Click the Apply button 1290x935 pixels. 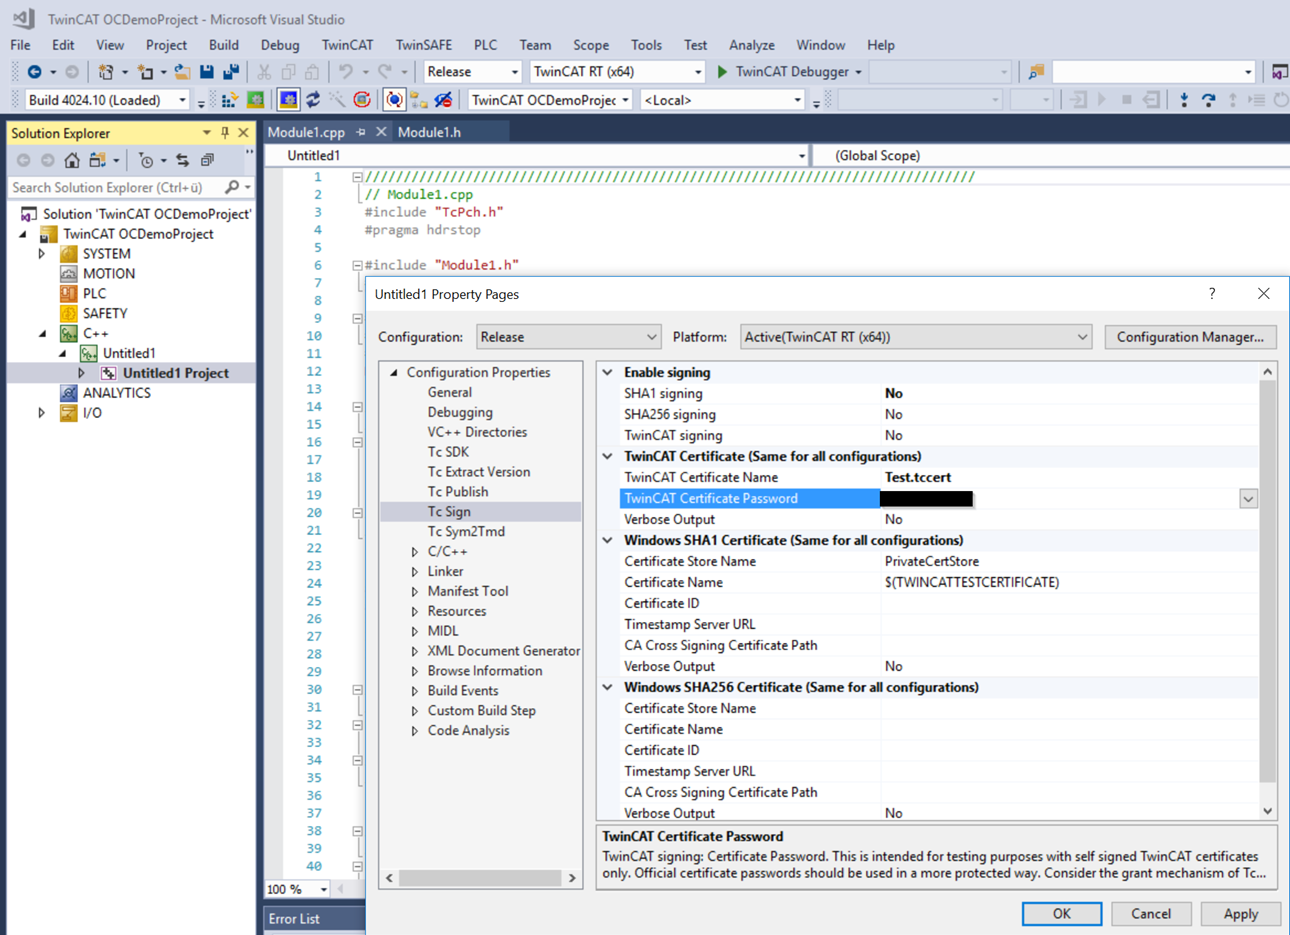click(x=1240, y=914)
